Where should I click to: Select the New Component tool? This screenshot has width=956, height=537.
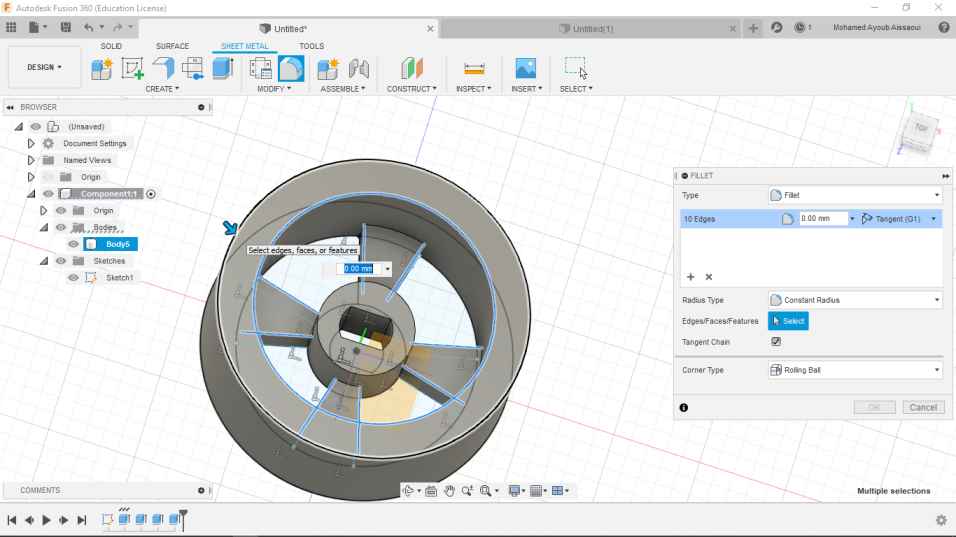coord(101,68)
